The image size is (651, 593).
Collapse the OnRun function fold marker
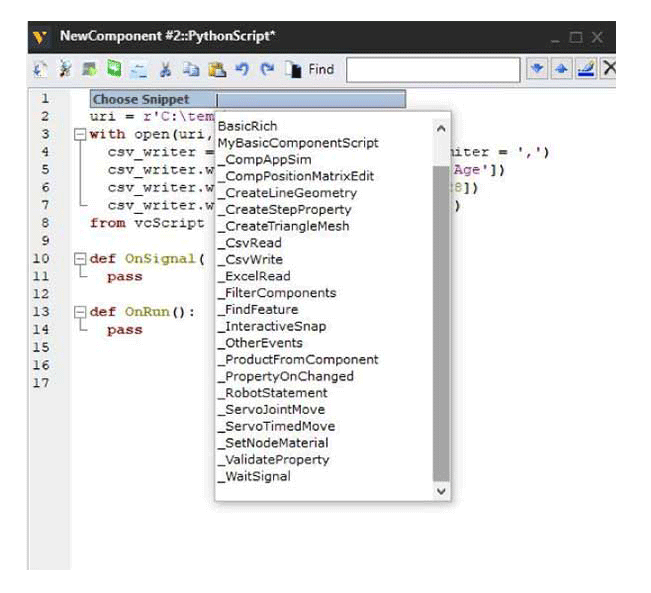pyautogui.click(x=78, y=312)
